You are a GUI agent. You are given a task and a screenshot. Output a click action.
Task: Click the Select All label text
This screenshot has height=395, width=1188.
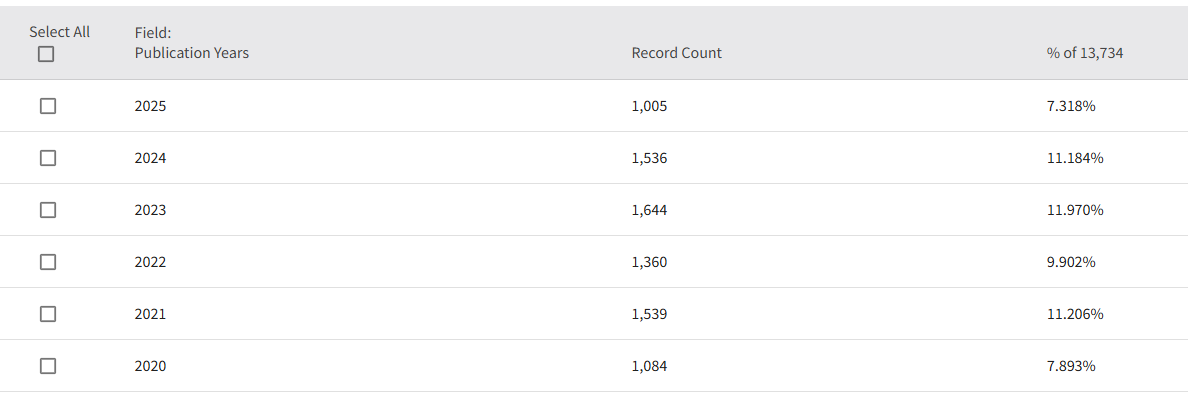coord(59,32)
